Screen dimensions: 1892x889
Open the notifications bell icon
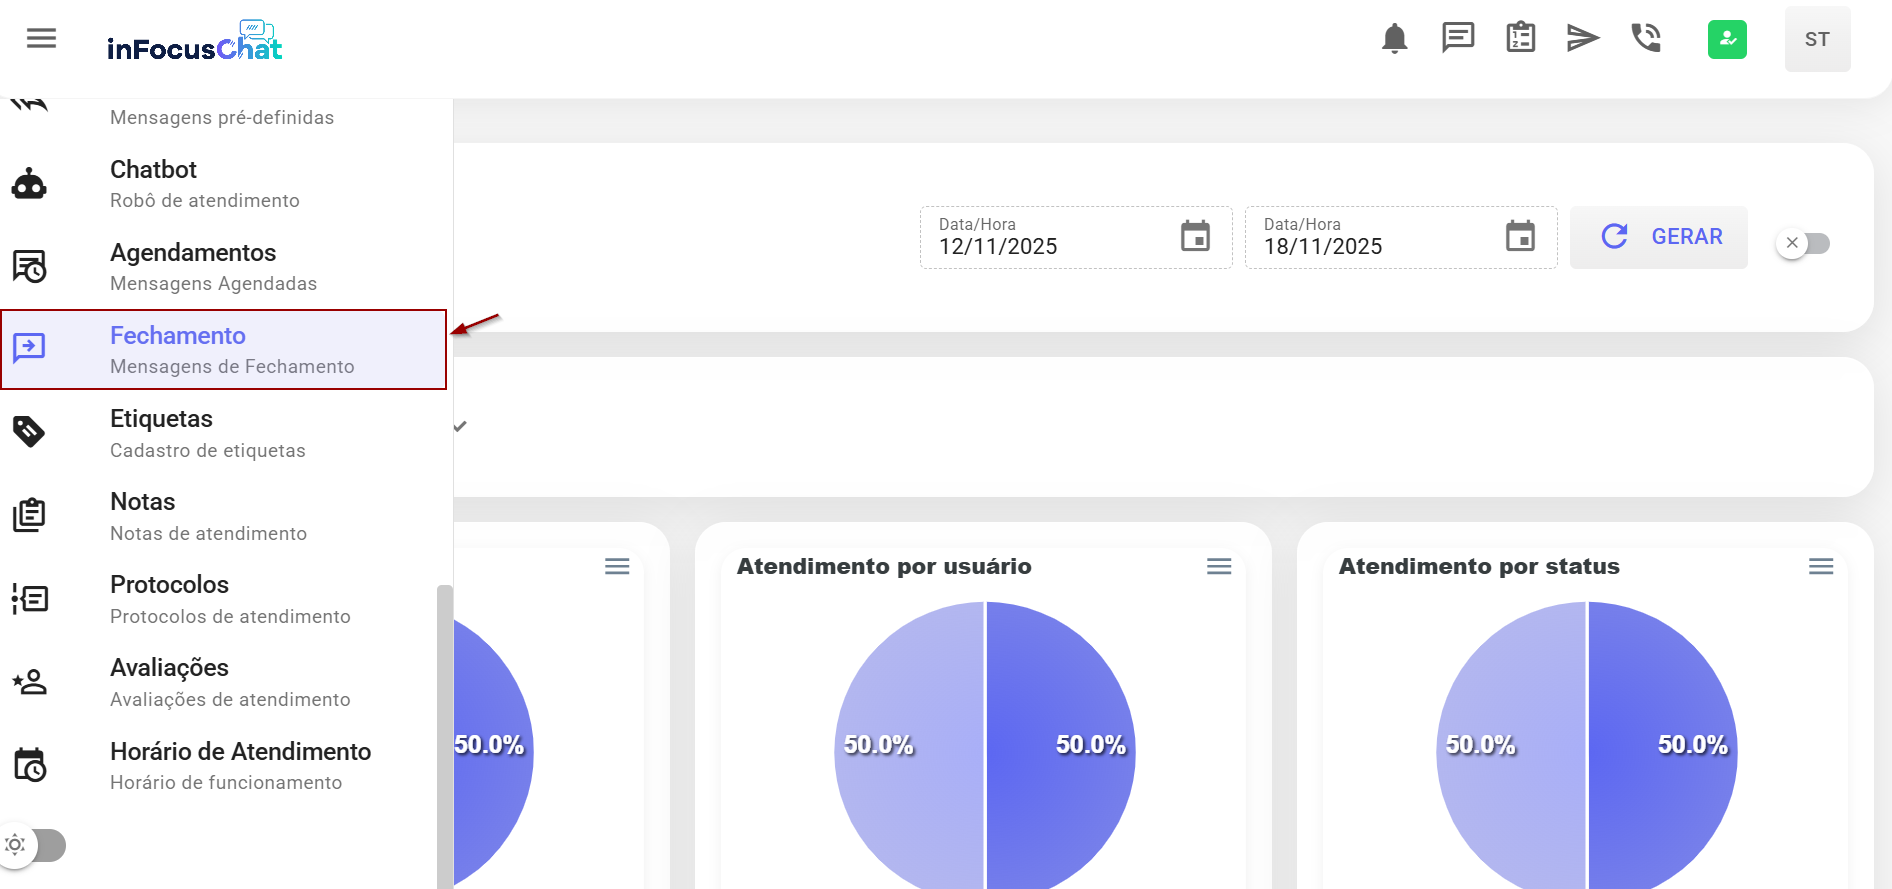(1394, 39)
